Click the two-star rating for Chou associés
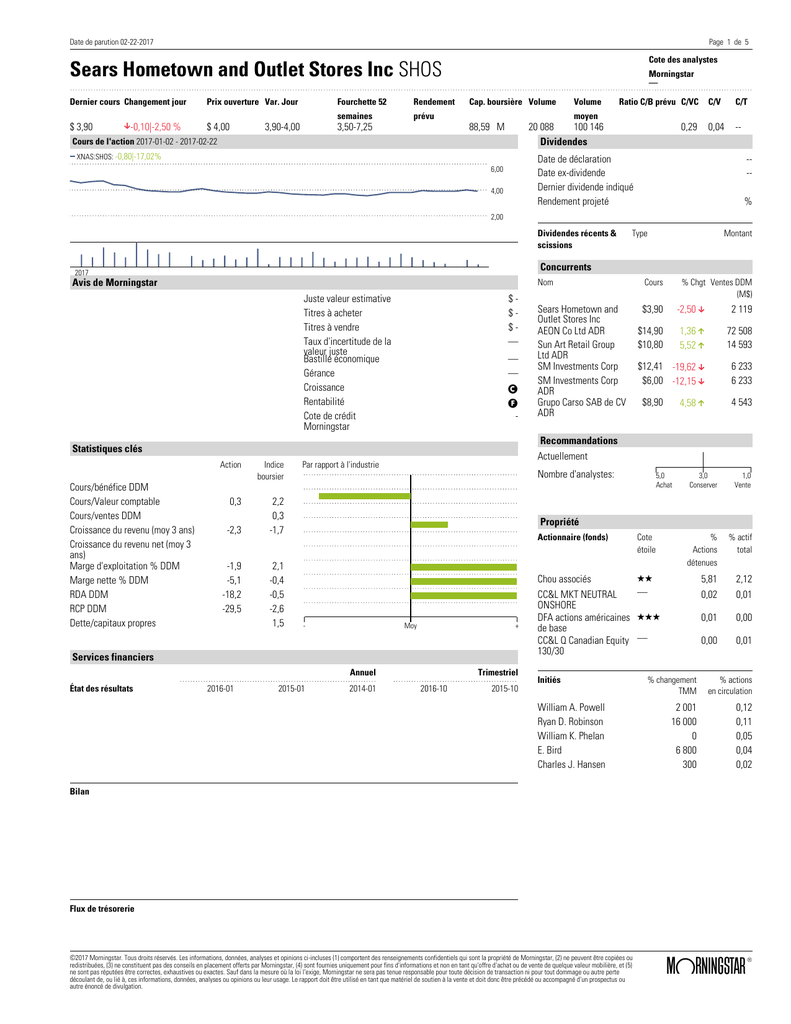791x1024 pixels. 644,579
